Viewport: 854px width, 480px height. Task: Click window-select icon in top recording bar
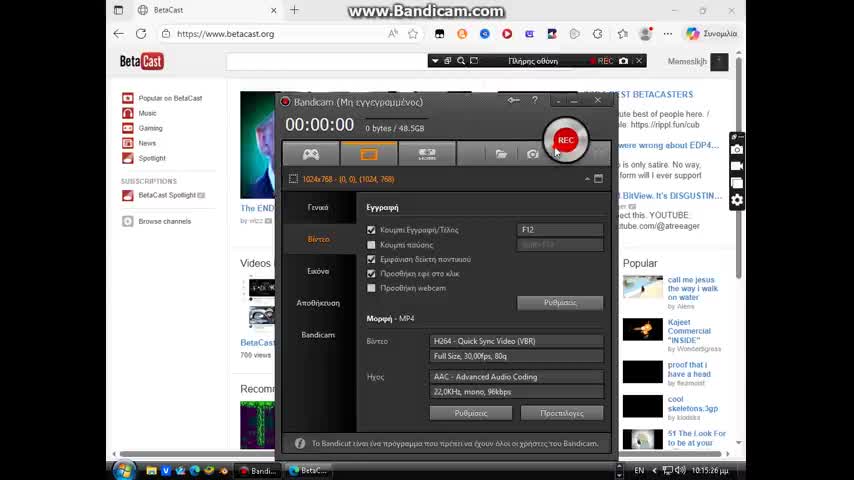click(x=448, y=61)
